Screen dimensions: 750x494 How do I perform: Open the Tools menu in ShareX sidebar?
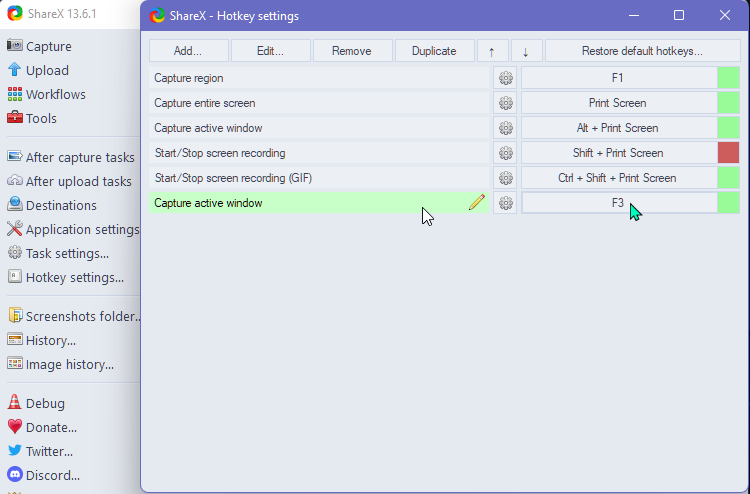(x=32, y=118)
